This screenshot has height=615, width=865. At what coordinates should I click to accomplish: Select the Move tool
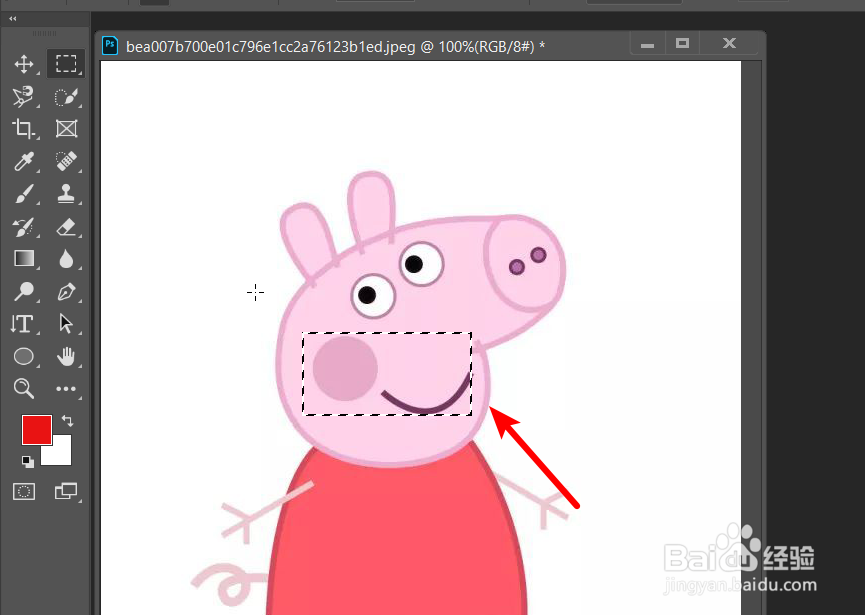click(x=24, y=64)
